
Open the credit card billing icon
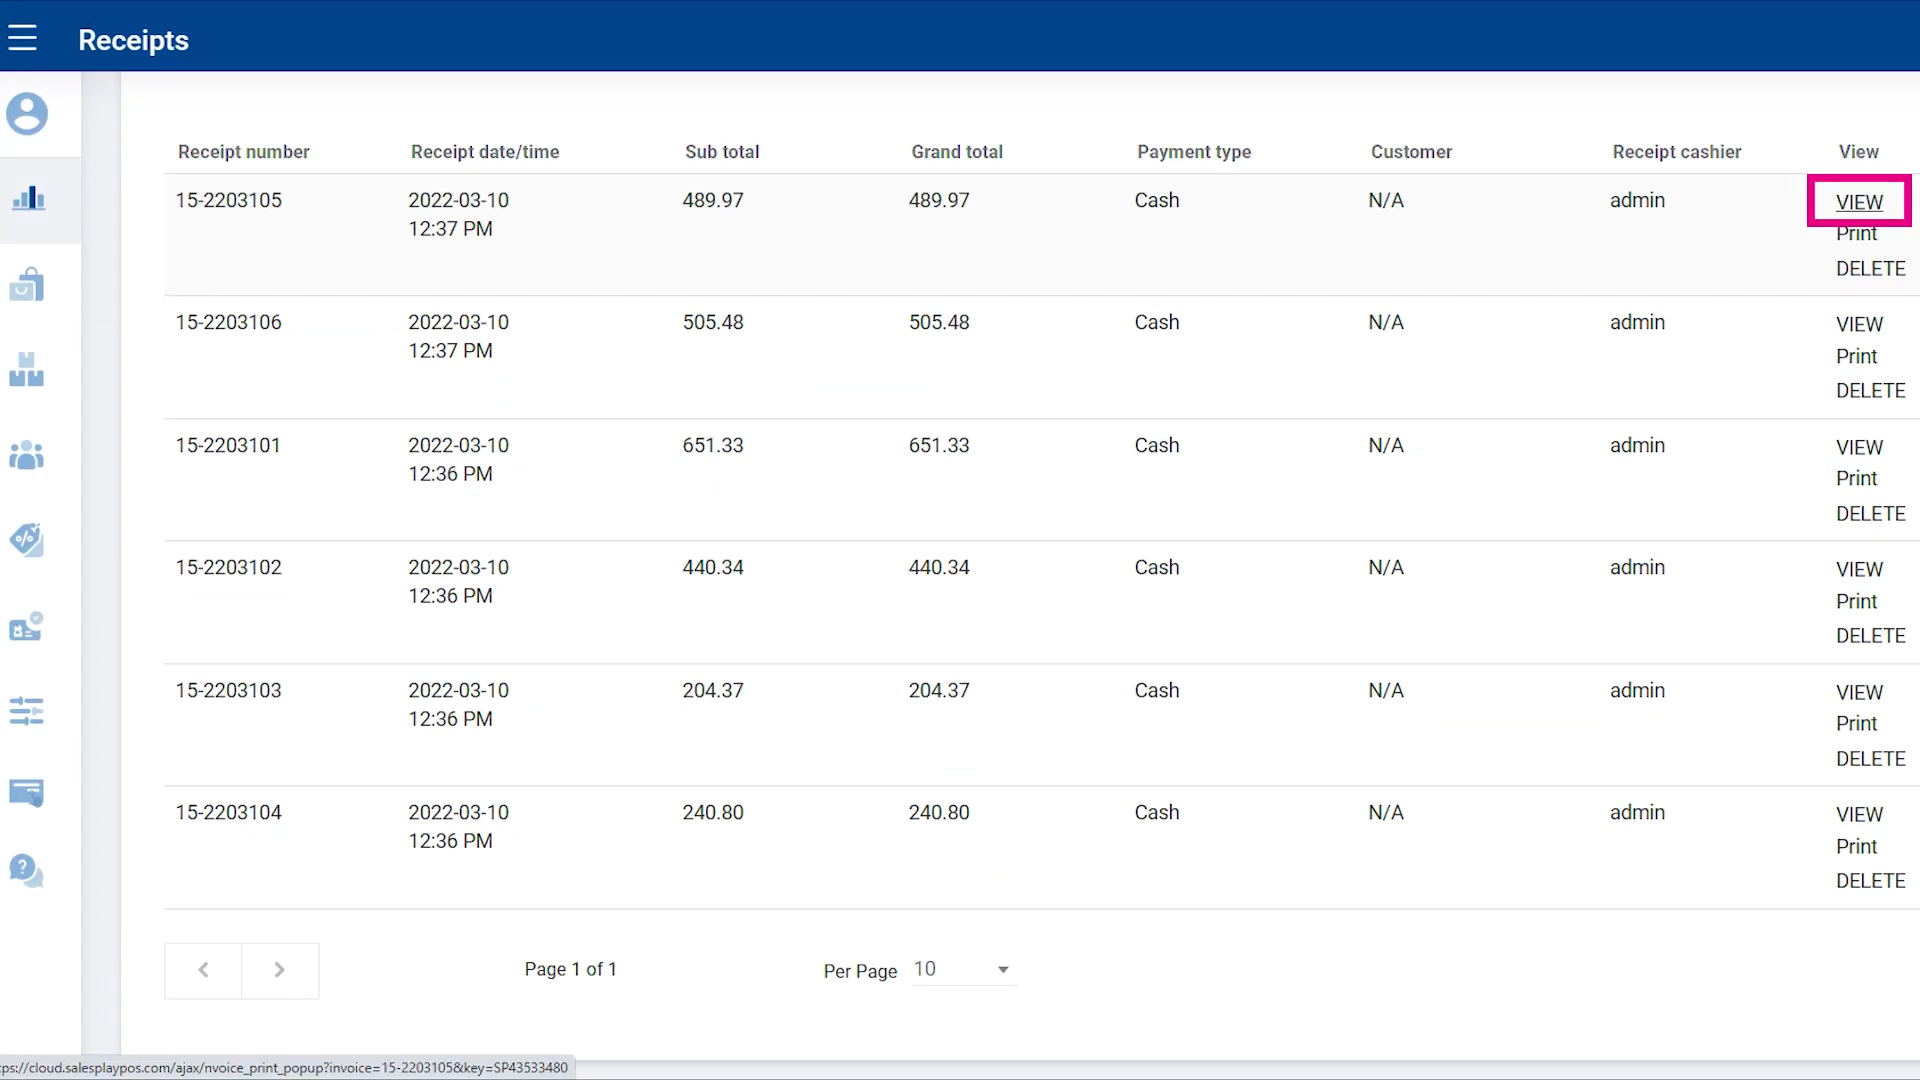(27, 793)
